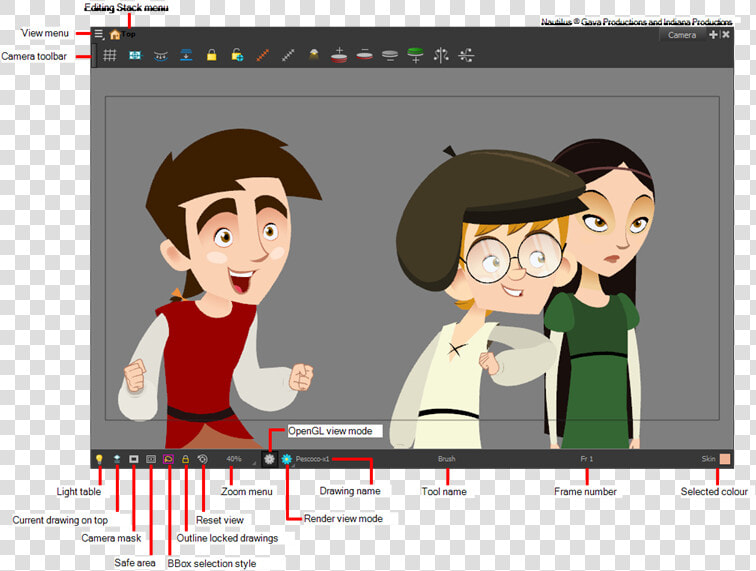756x571 pixels.
Task: Switch to OpenGL view mode gear icon
Action: point(269,459)
